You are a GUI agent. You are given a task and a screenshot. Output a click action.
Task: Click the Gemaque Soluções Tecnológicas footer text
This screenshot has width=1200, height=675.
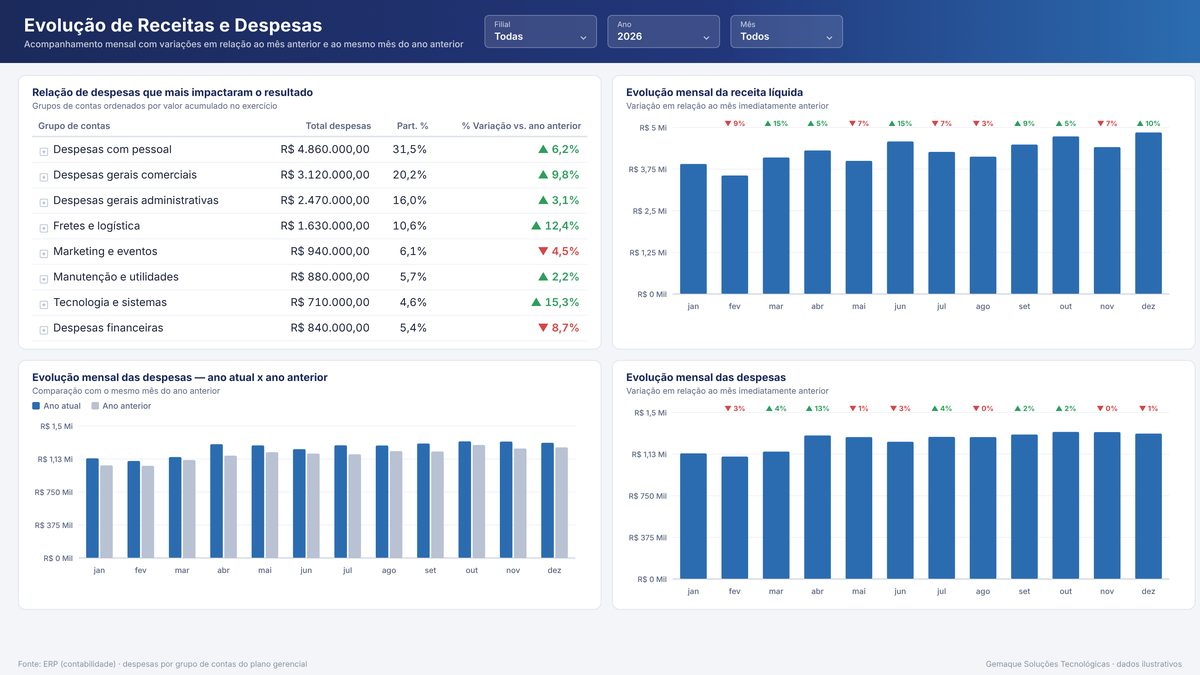[x=1083, y=664]
